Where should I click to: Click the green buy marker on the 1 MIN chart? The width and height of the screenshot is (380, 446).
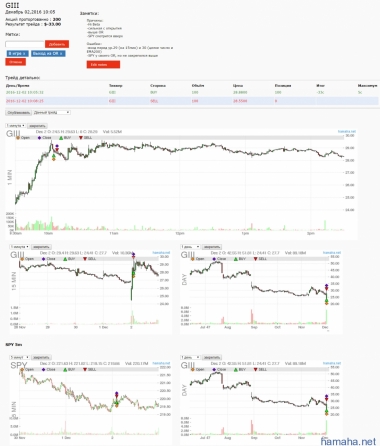54,156
